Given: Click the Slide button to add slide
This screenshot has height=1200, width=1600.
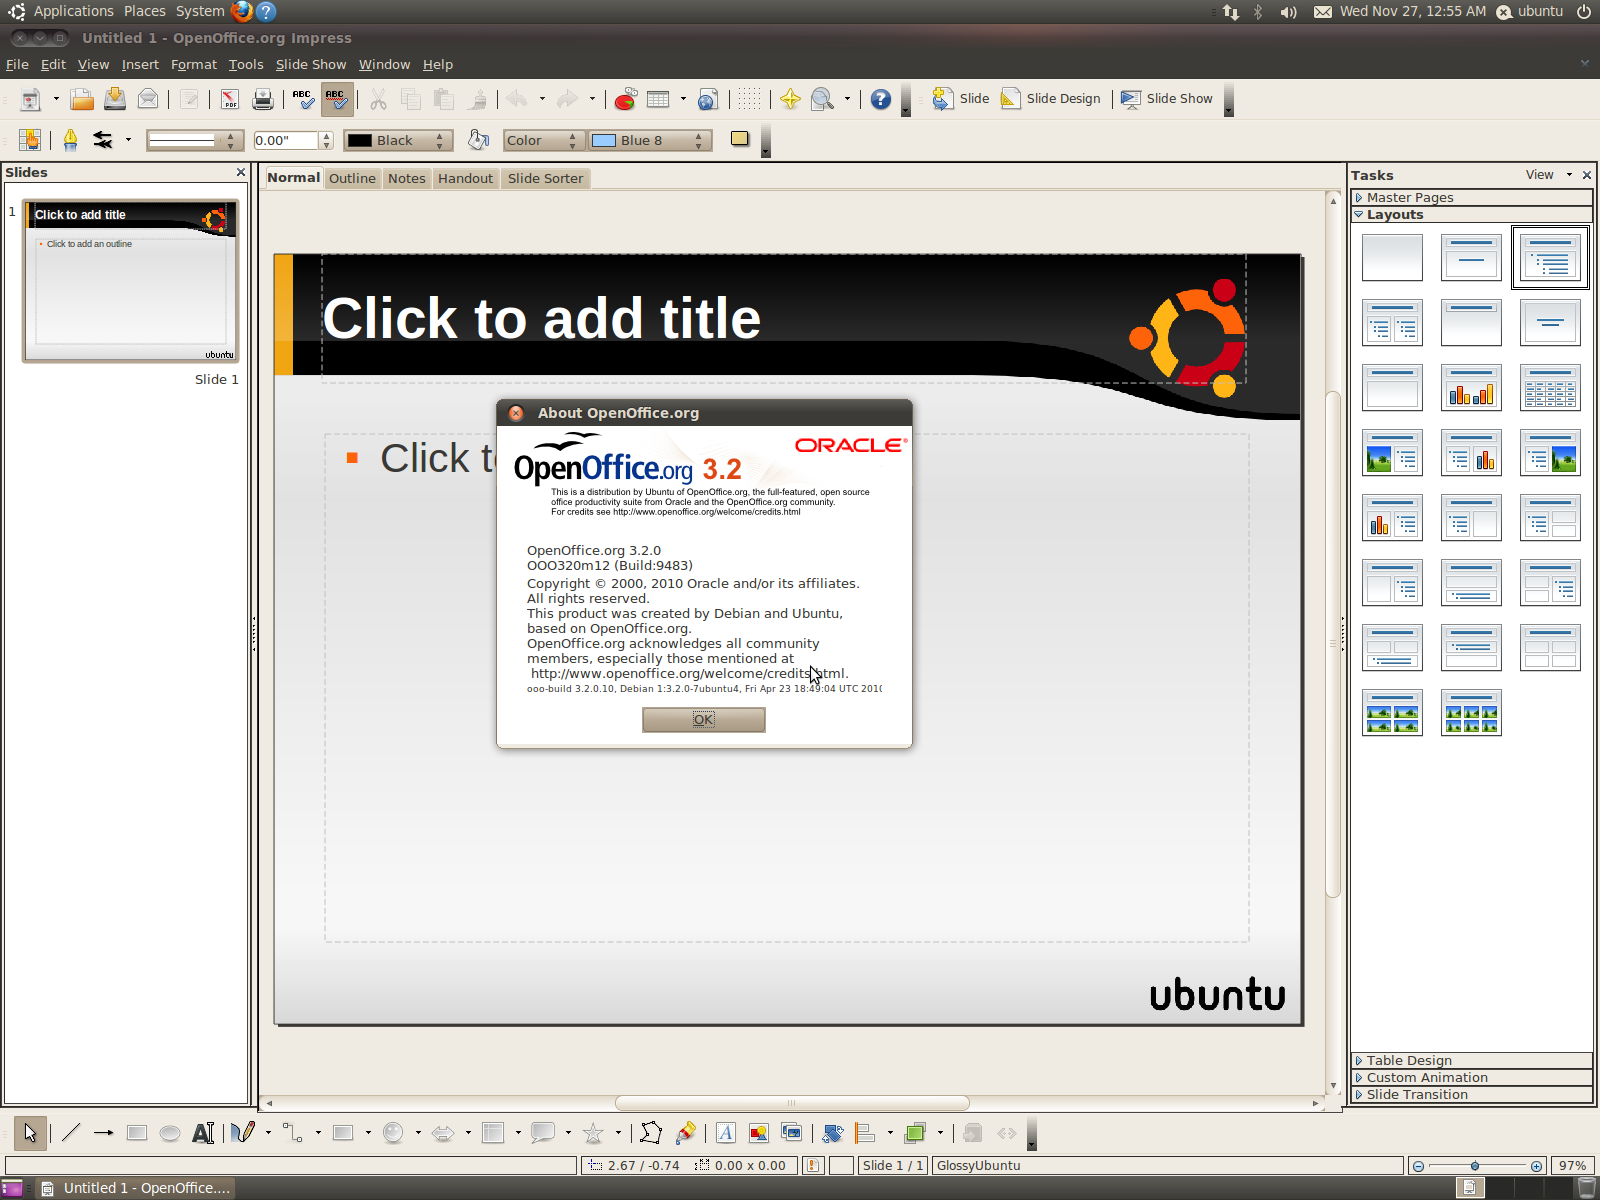Looking at the screenshot, I should pos(961,99).
